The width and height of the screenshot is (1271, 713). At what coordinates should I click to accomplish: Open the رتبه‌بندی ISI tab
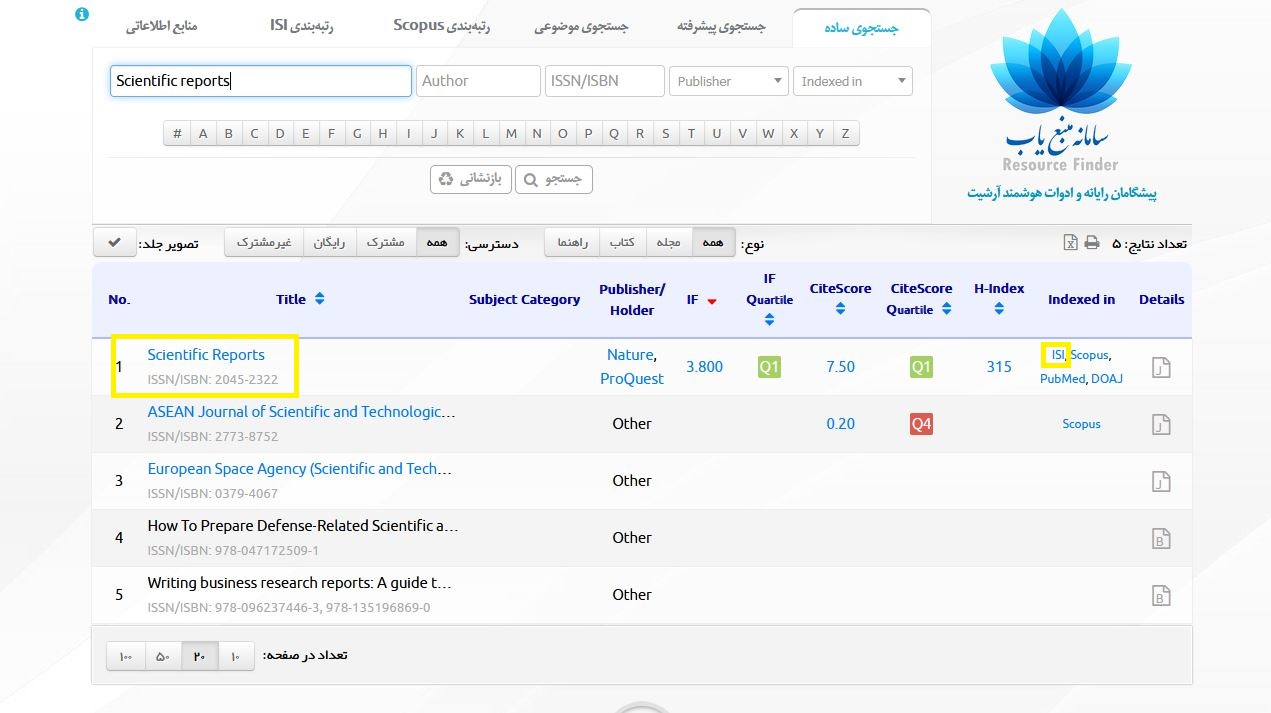point(302,26)
